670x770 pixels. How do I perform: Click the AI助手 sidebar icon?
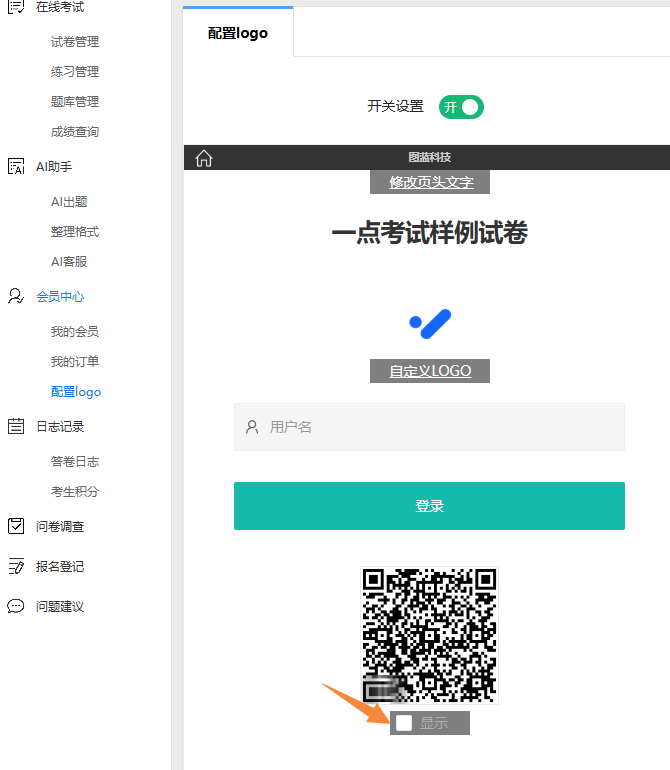click(x=16, y=166)
